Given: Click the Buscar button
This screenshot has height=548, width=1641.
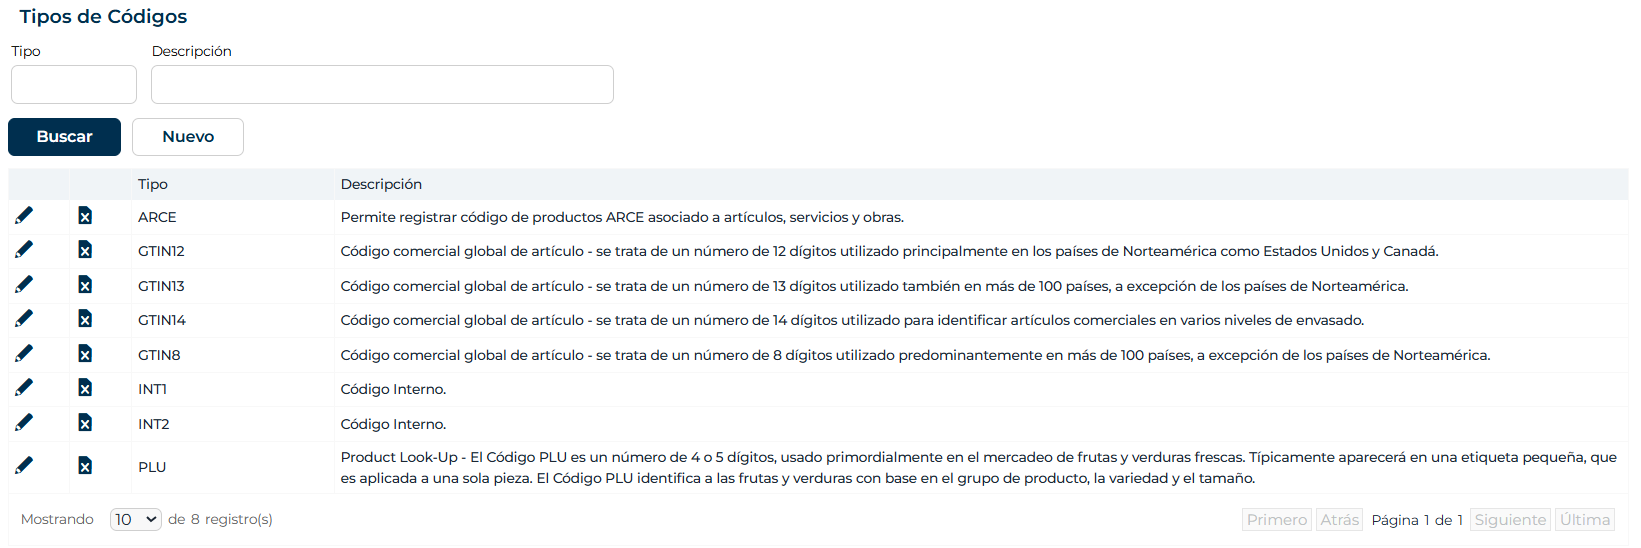Looking at the screenshot, I should tap(64, 137).
